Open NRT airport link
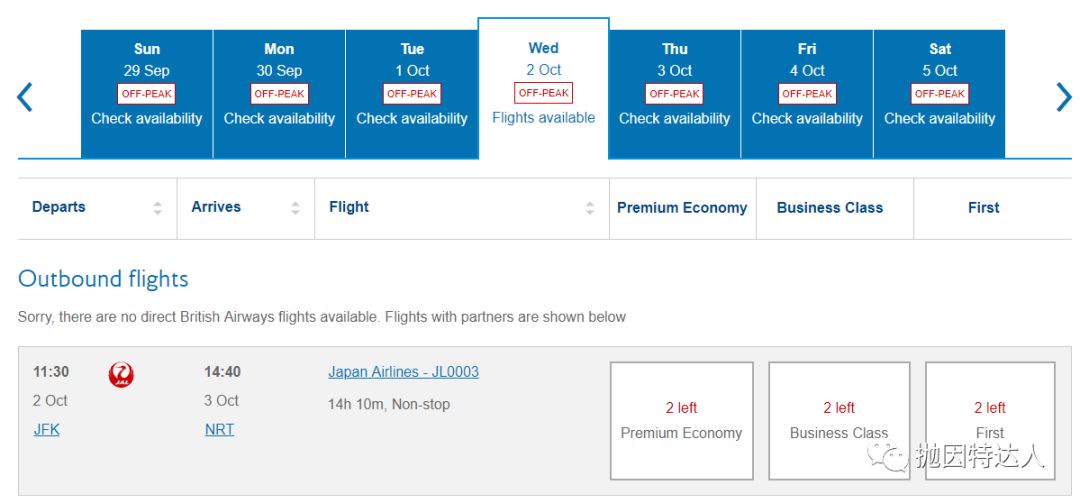Screen dimensions: 1080x503 [219, 430]
